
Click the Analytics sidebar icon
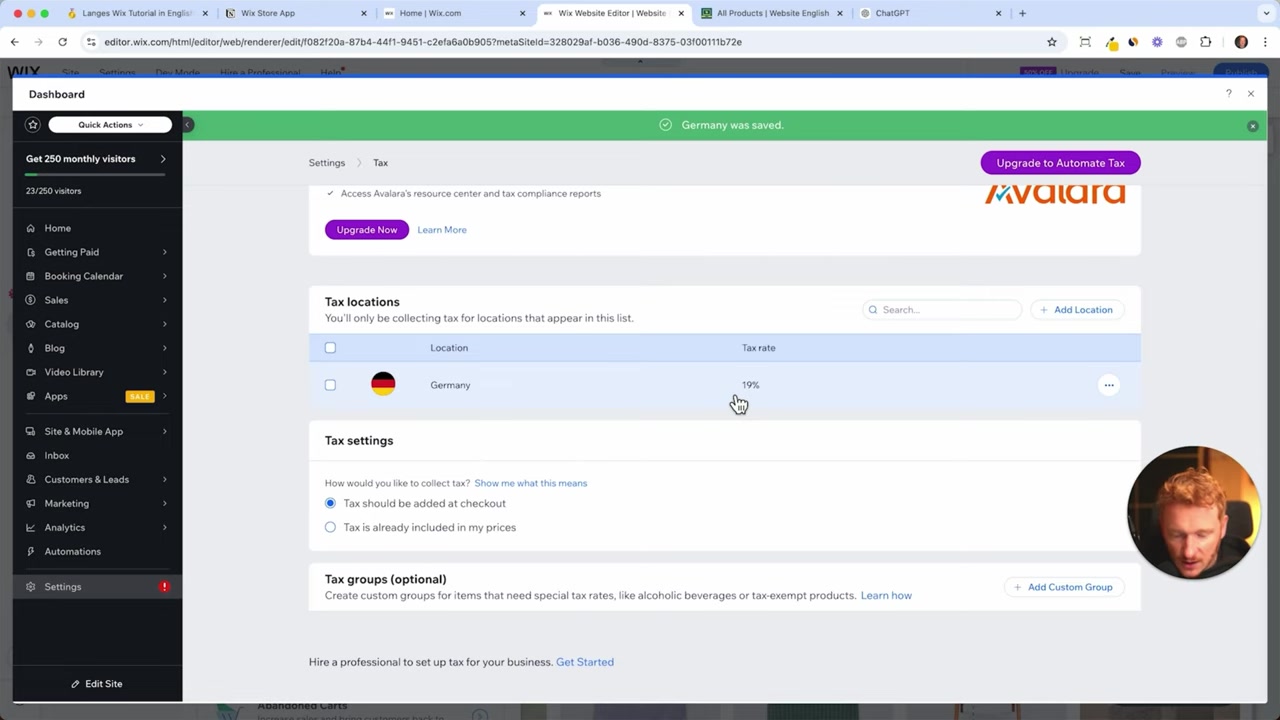(x=31, y=527)
